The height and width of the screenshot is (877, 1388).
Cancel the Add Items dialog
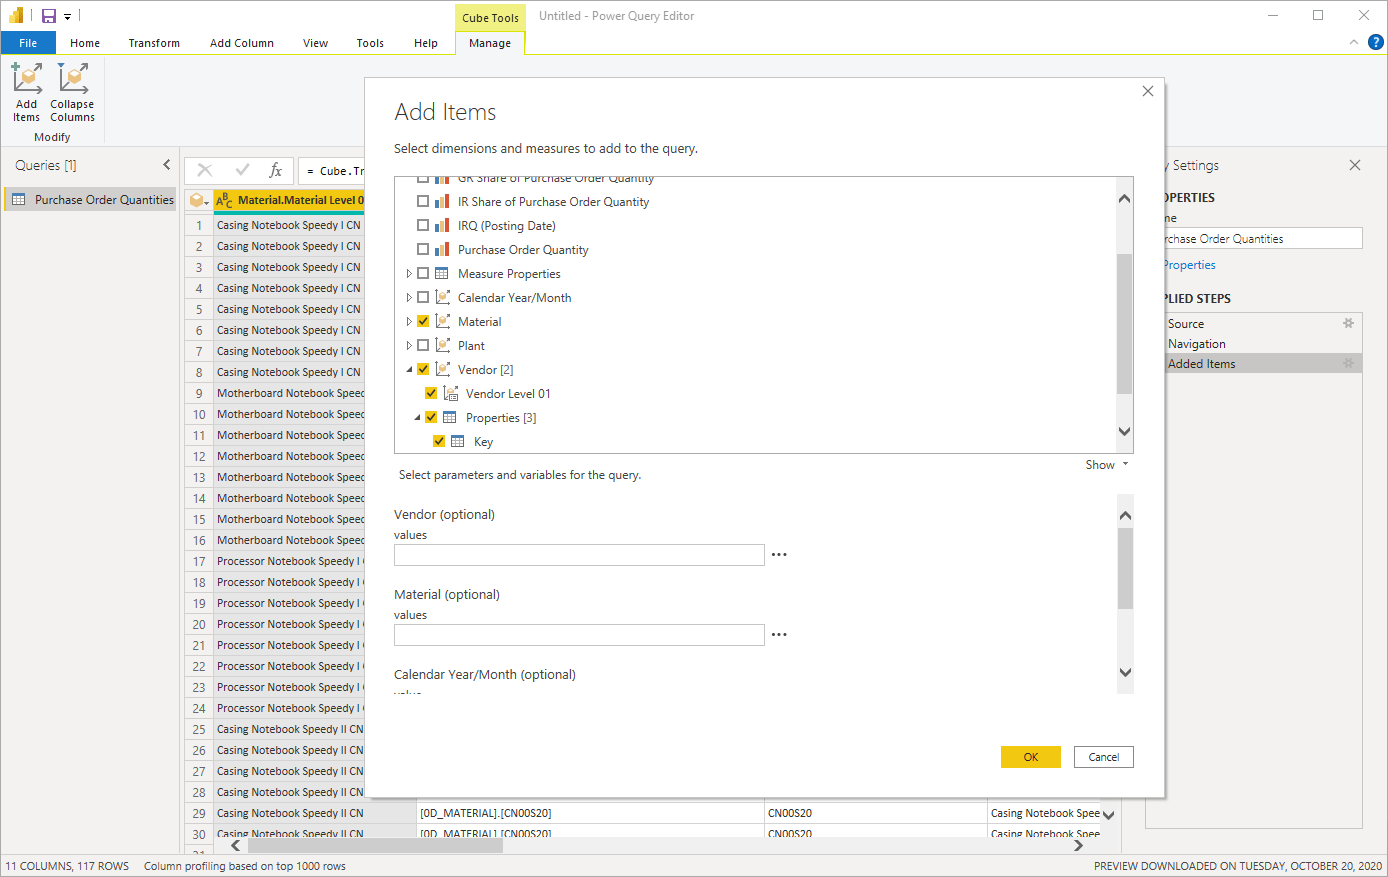coord(1103,757)
